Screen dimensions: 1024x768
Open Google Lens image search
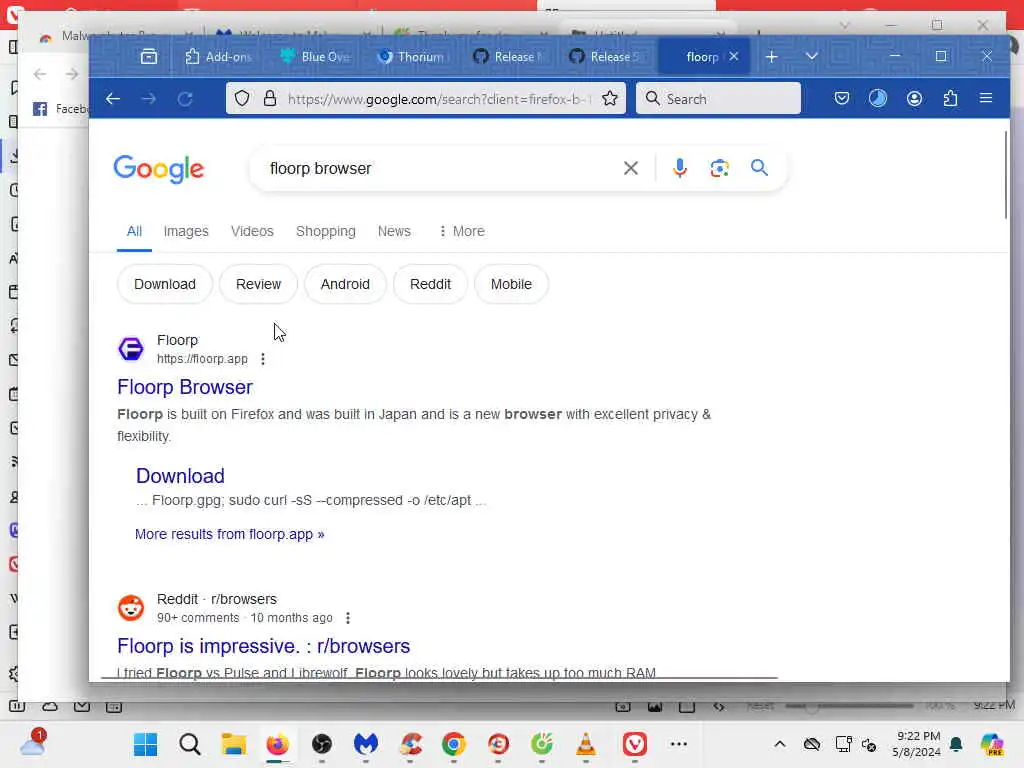719,168
